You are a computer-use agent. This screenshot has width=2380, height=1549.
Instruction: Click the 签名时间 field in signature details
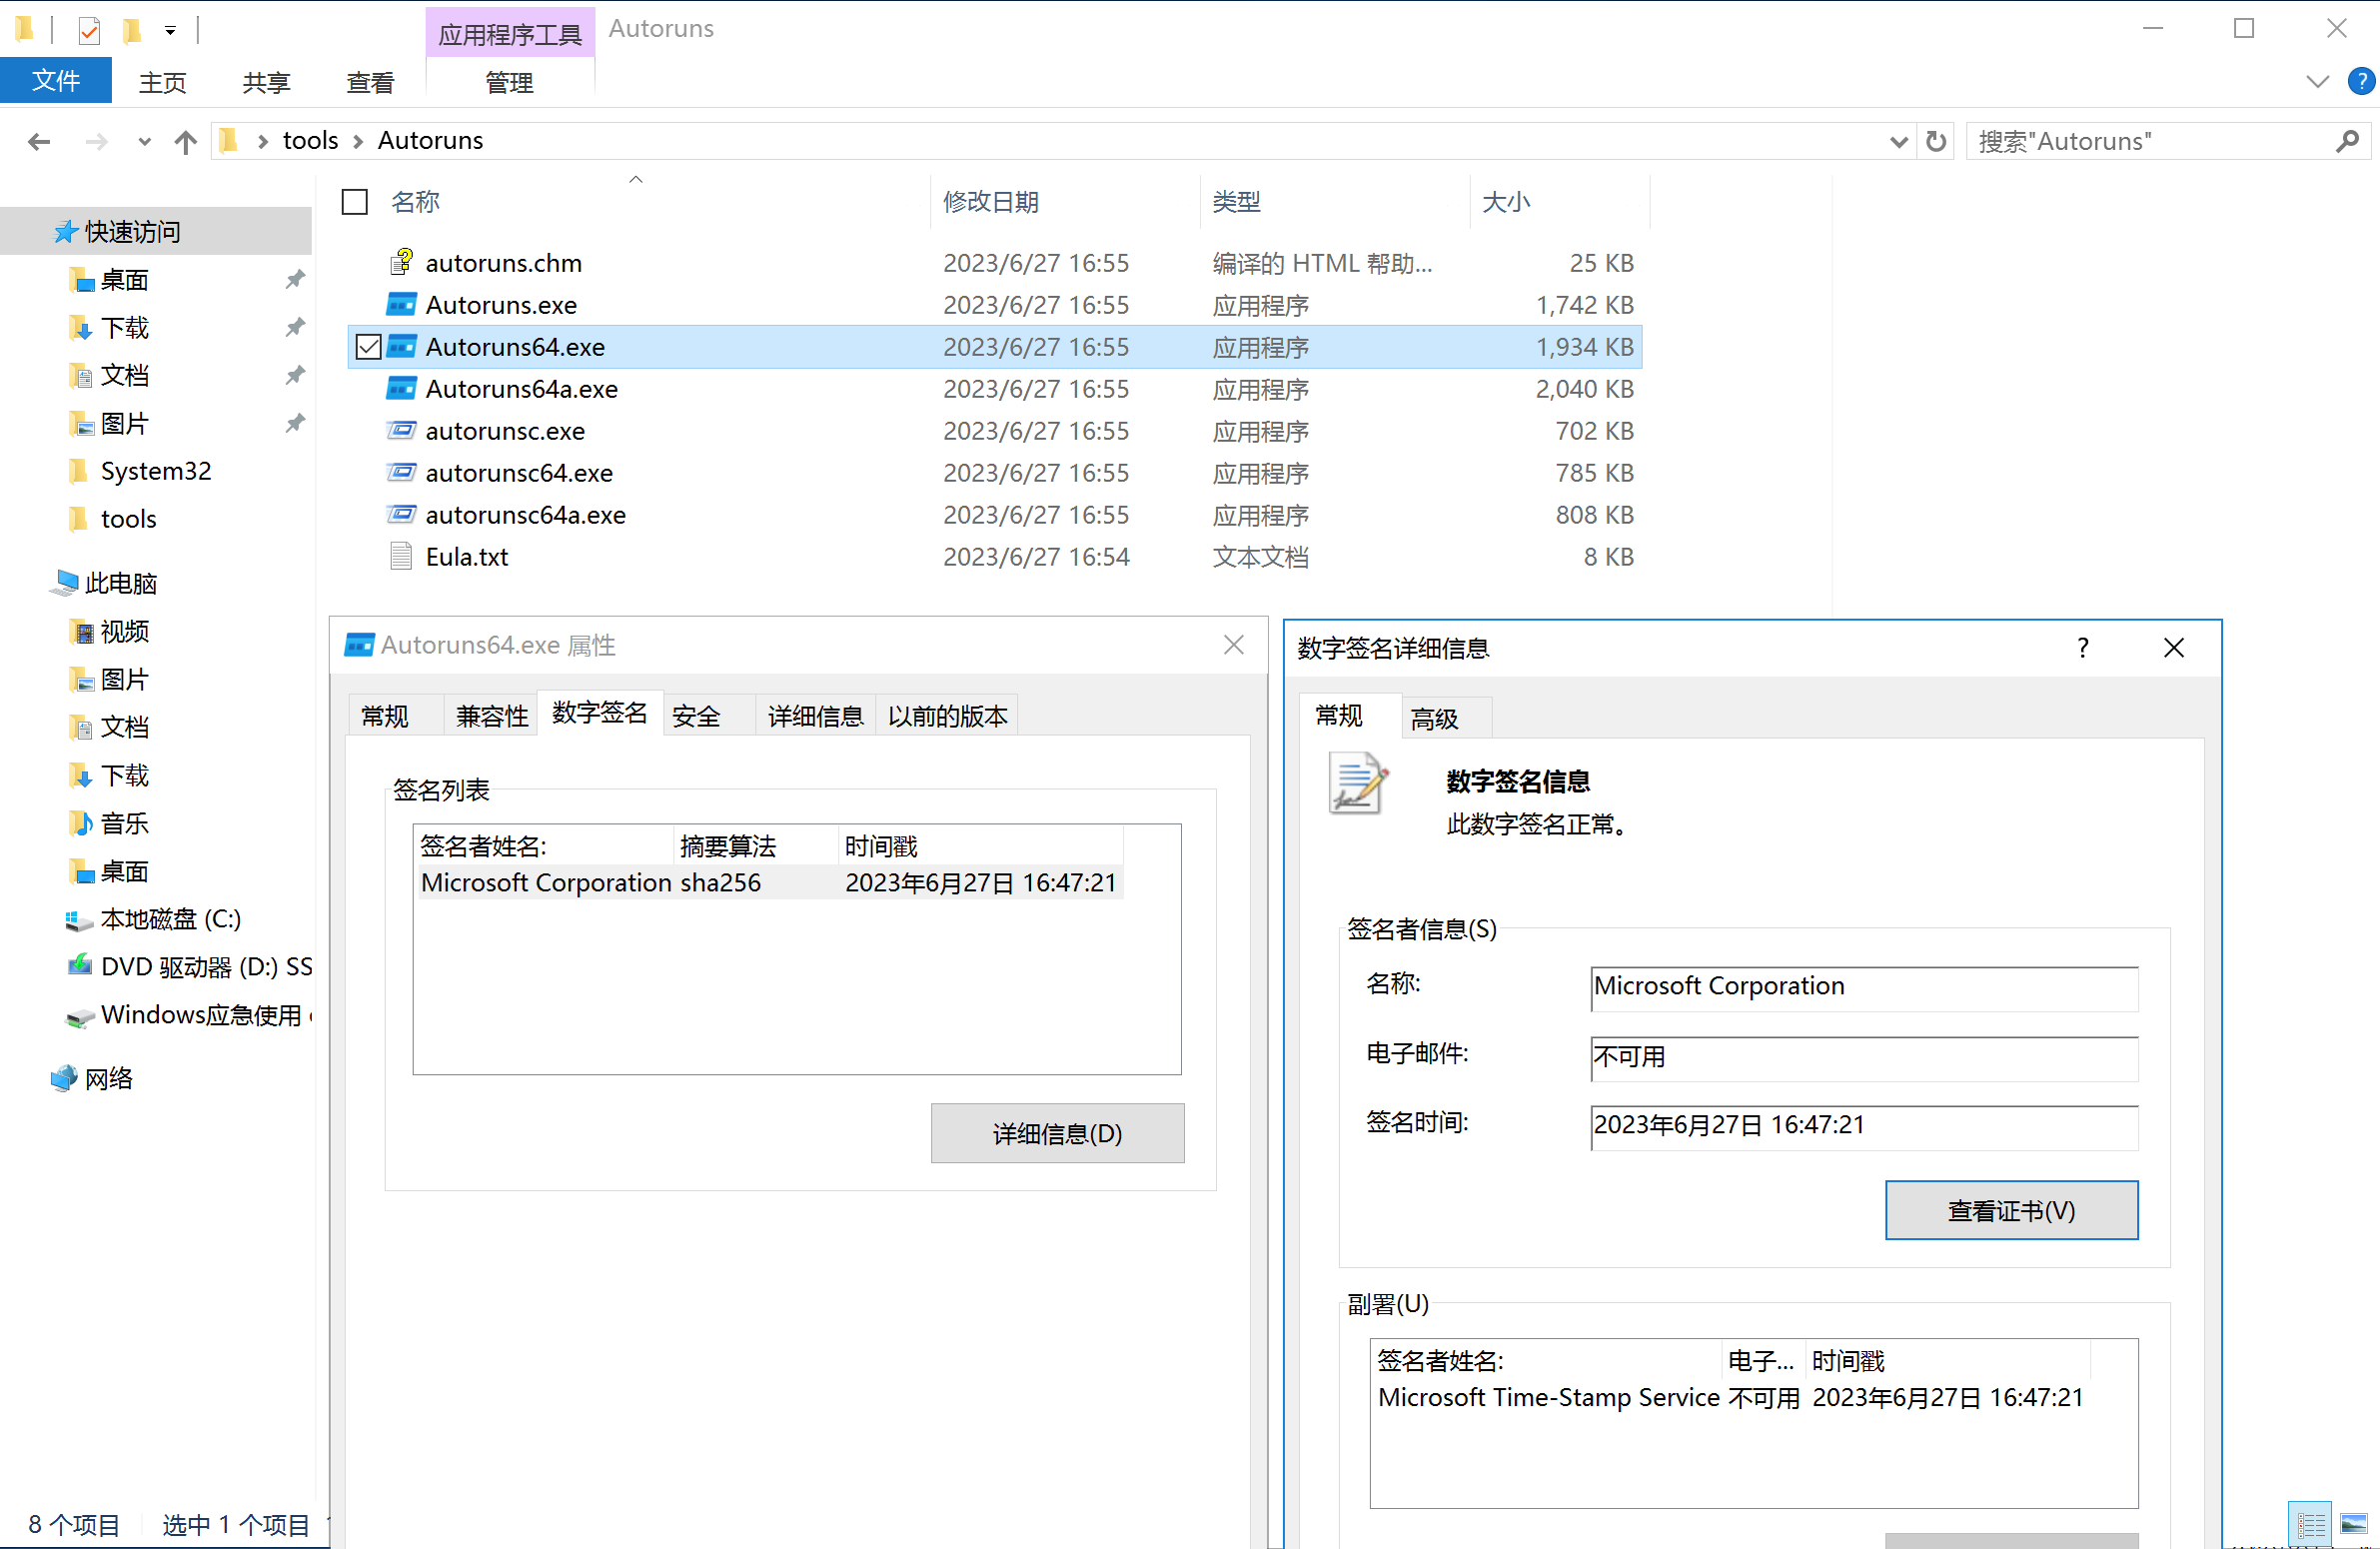coord(1864,1126)
